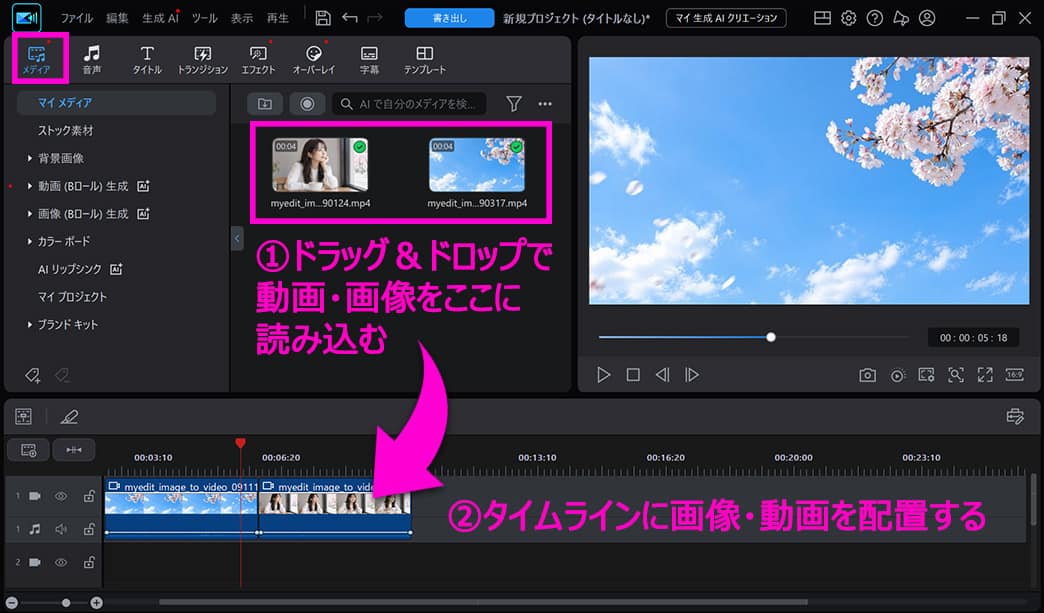Image resolution: width=1044 pixels, height=613 pixels.
Task: Click the record capture button
Action: point(307,104)
